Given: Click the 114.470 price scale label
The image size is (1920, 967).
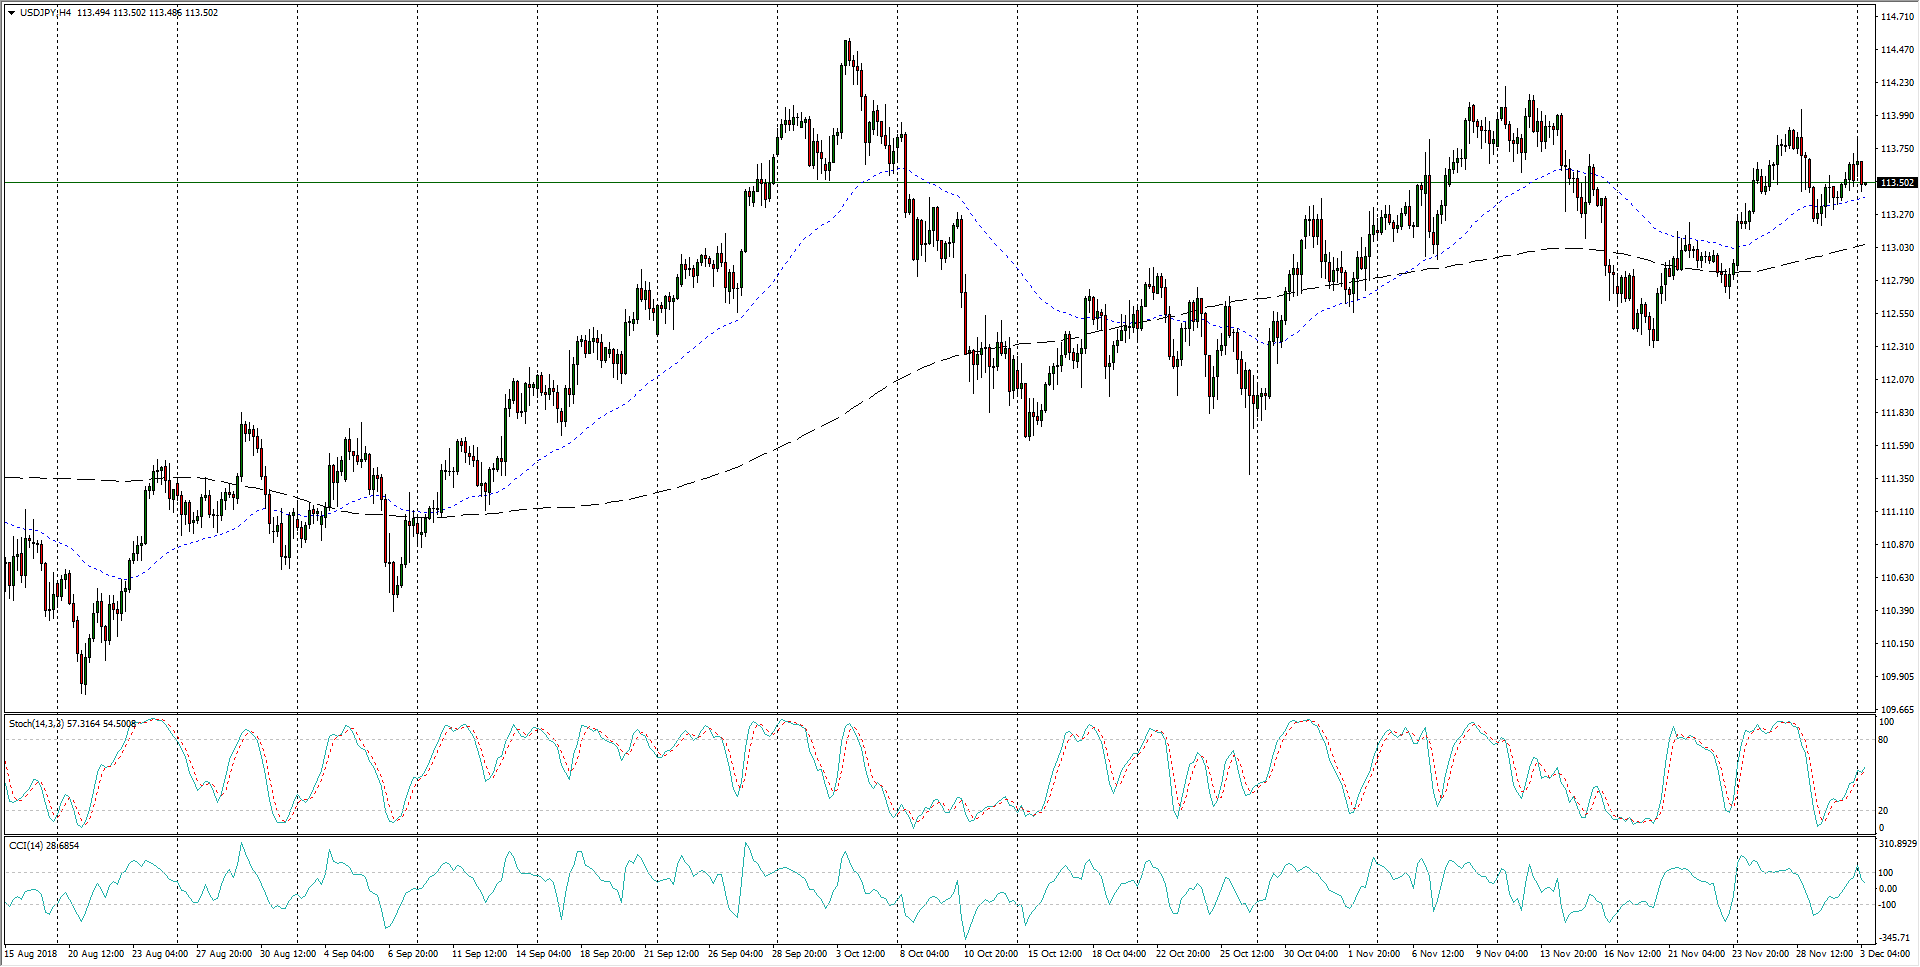Looking at the screenshot, I should click(1897, 50).
